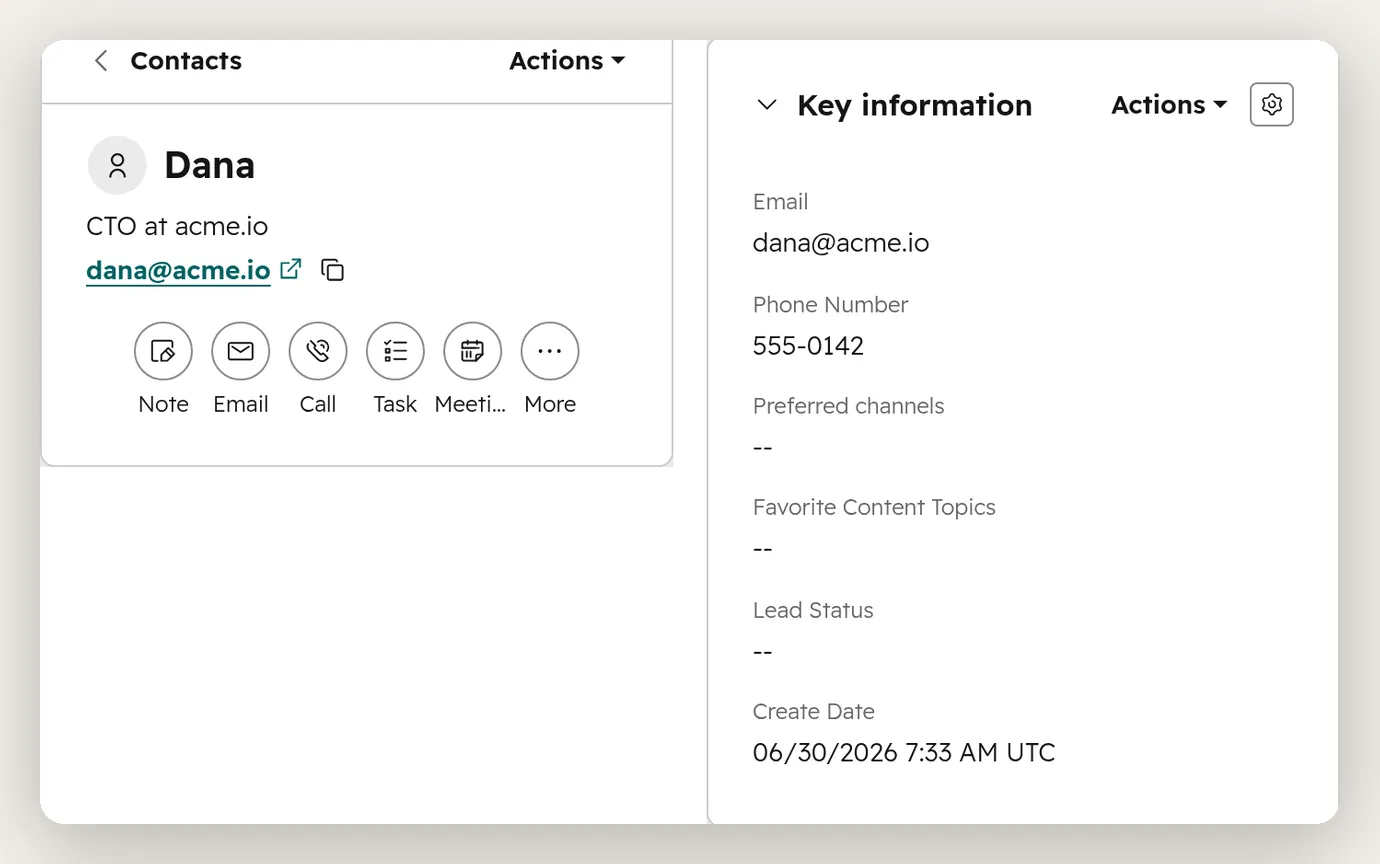Click the Phone Number value 555-0142
This screenshot has width=1380, height=864.
click(808, 346)
